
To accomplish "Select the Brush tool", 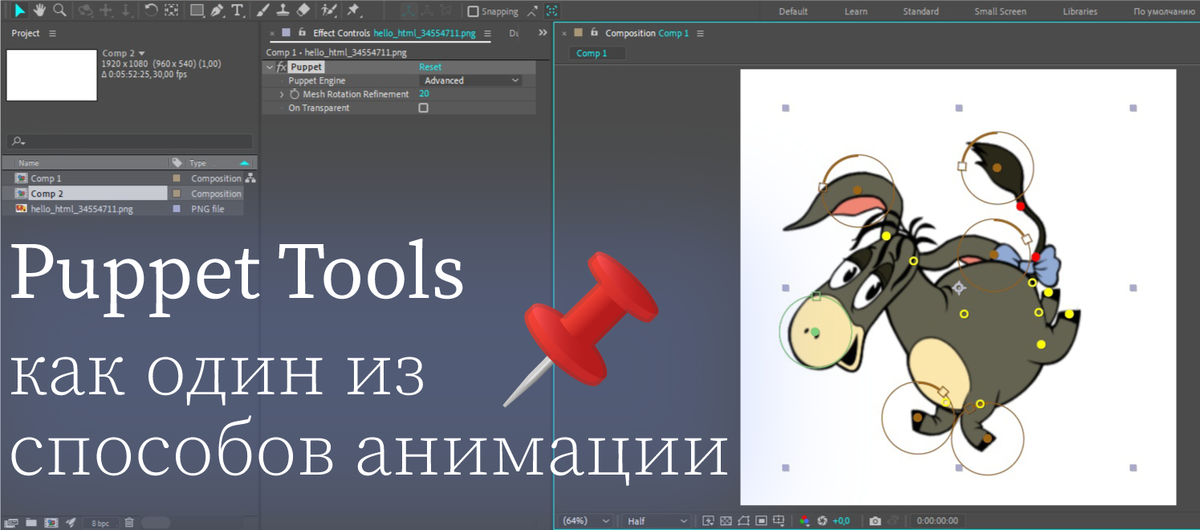I will 262,11.
